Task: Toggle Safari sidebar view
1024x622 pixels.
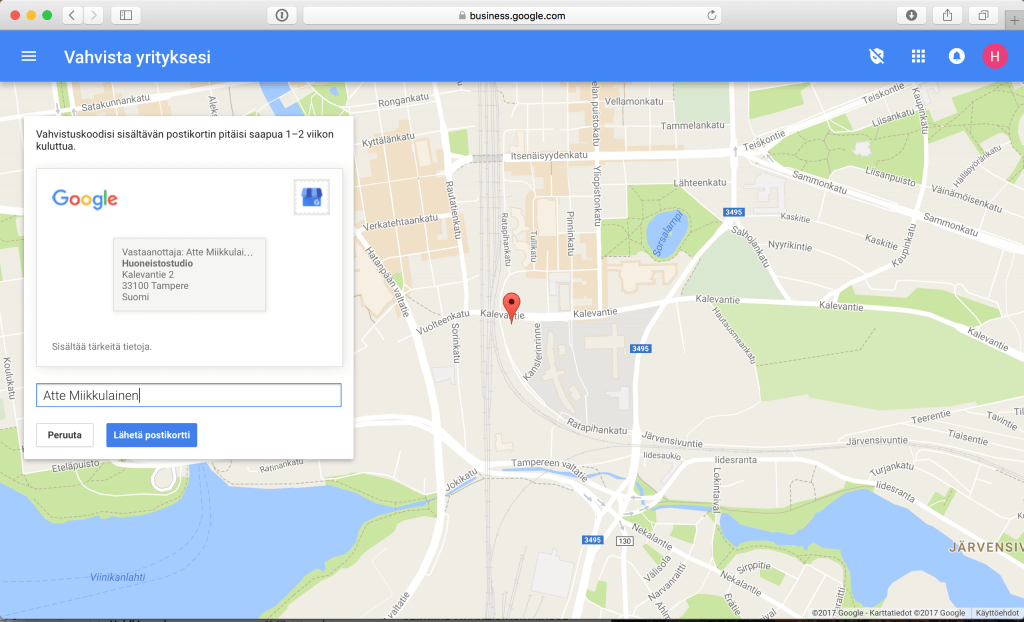Action: point(126,15)
